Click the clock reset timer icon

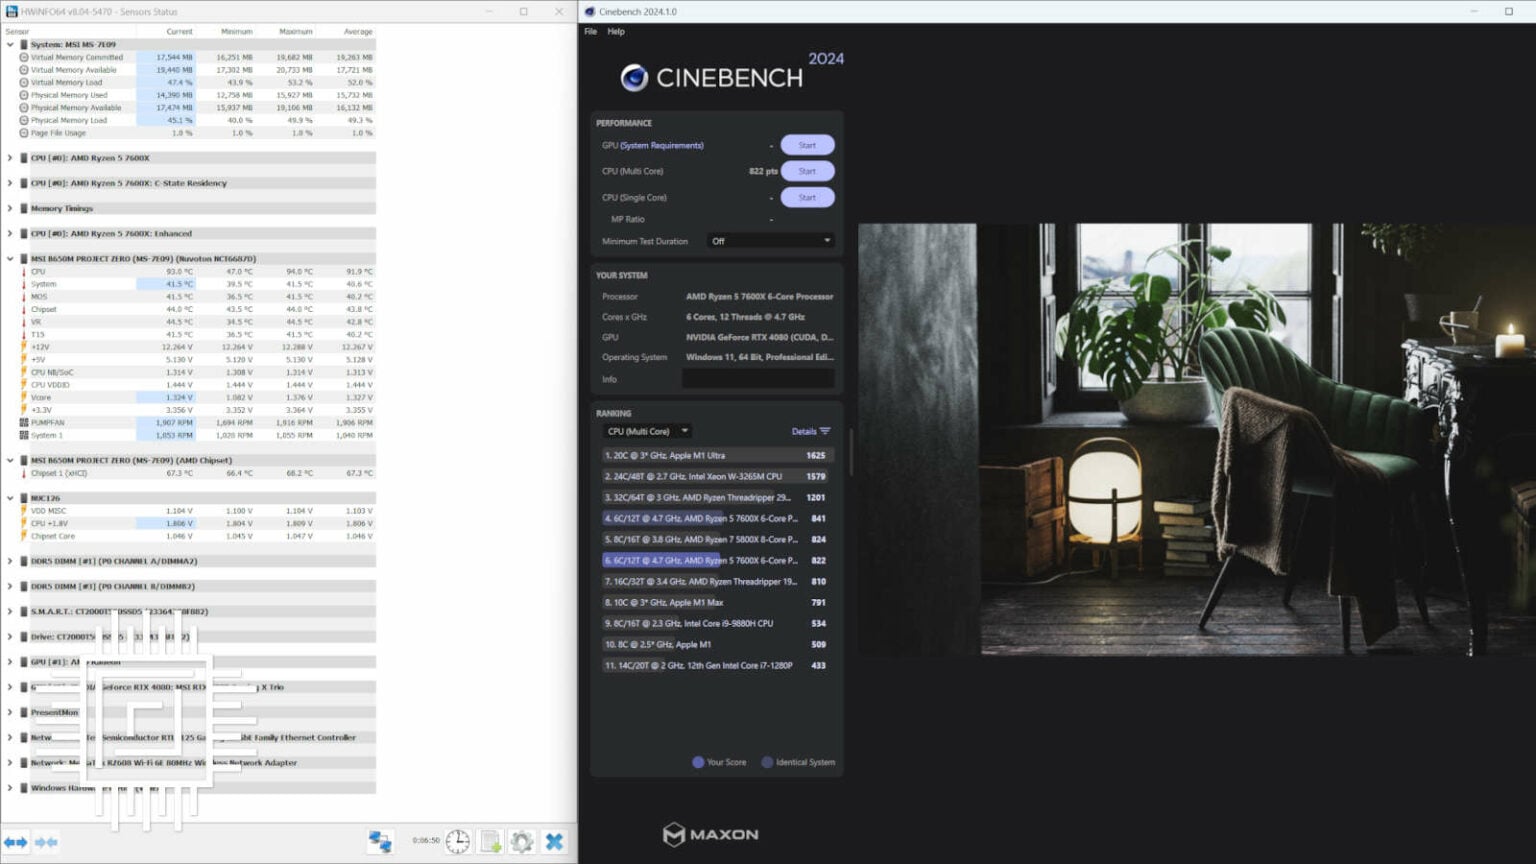[458, 842]
